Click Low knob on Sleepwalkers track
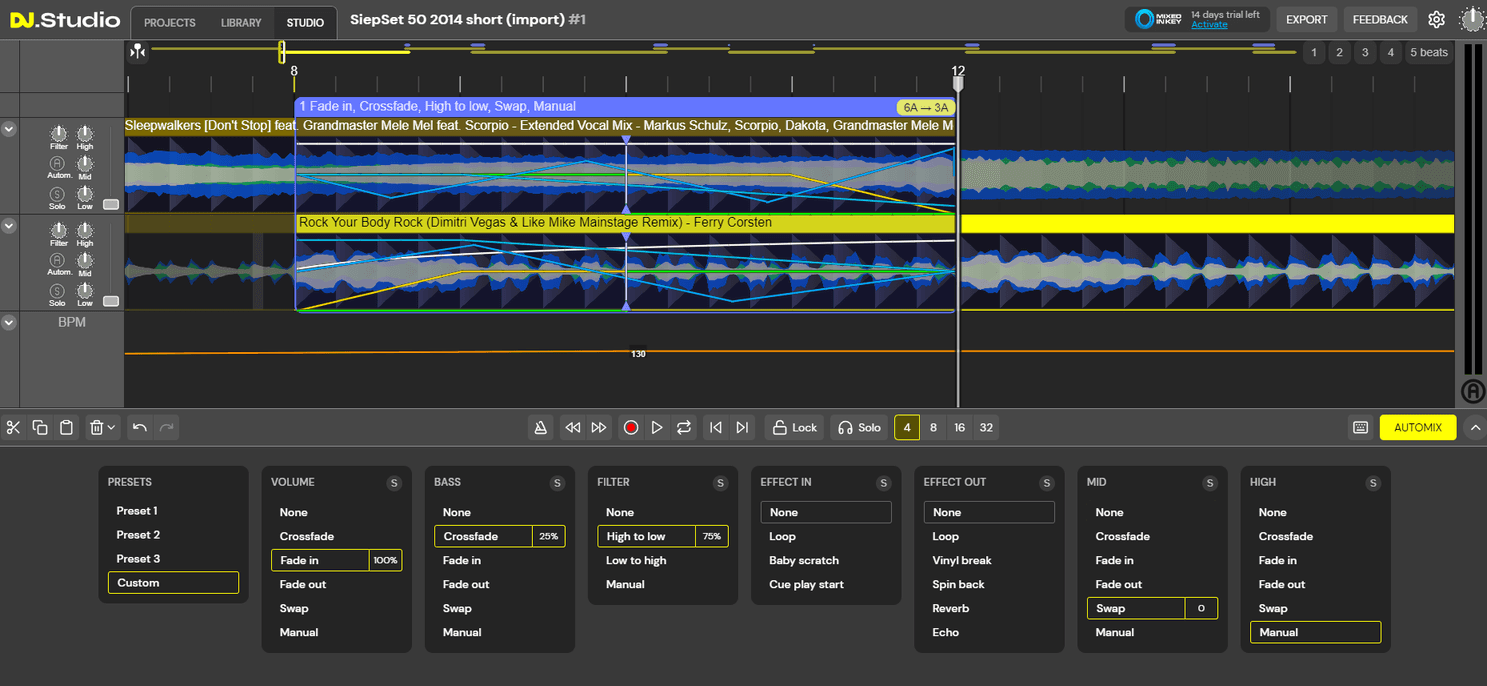The image size is (1487, 686). [85, 193]
